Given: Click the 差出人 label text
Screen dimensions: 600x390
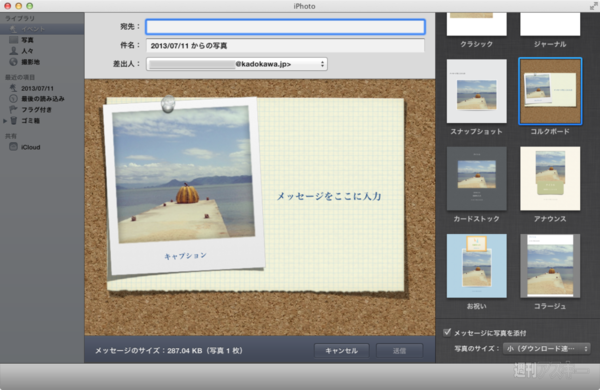Looking at the screenshot, I should click(x=126, y=64).
